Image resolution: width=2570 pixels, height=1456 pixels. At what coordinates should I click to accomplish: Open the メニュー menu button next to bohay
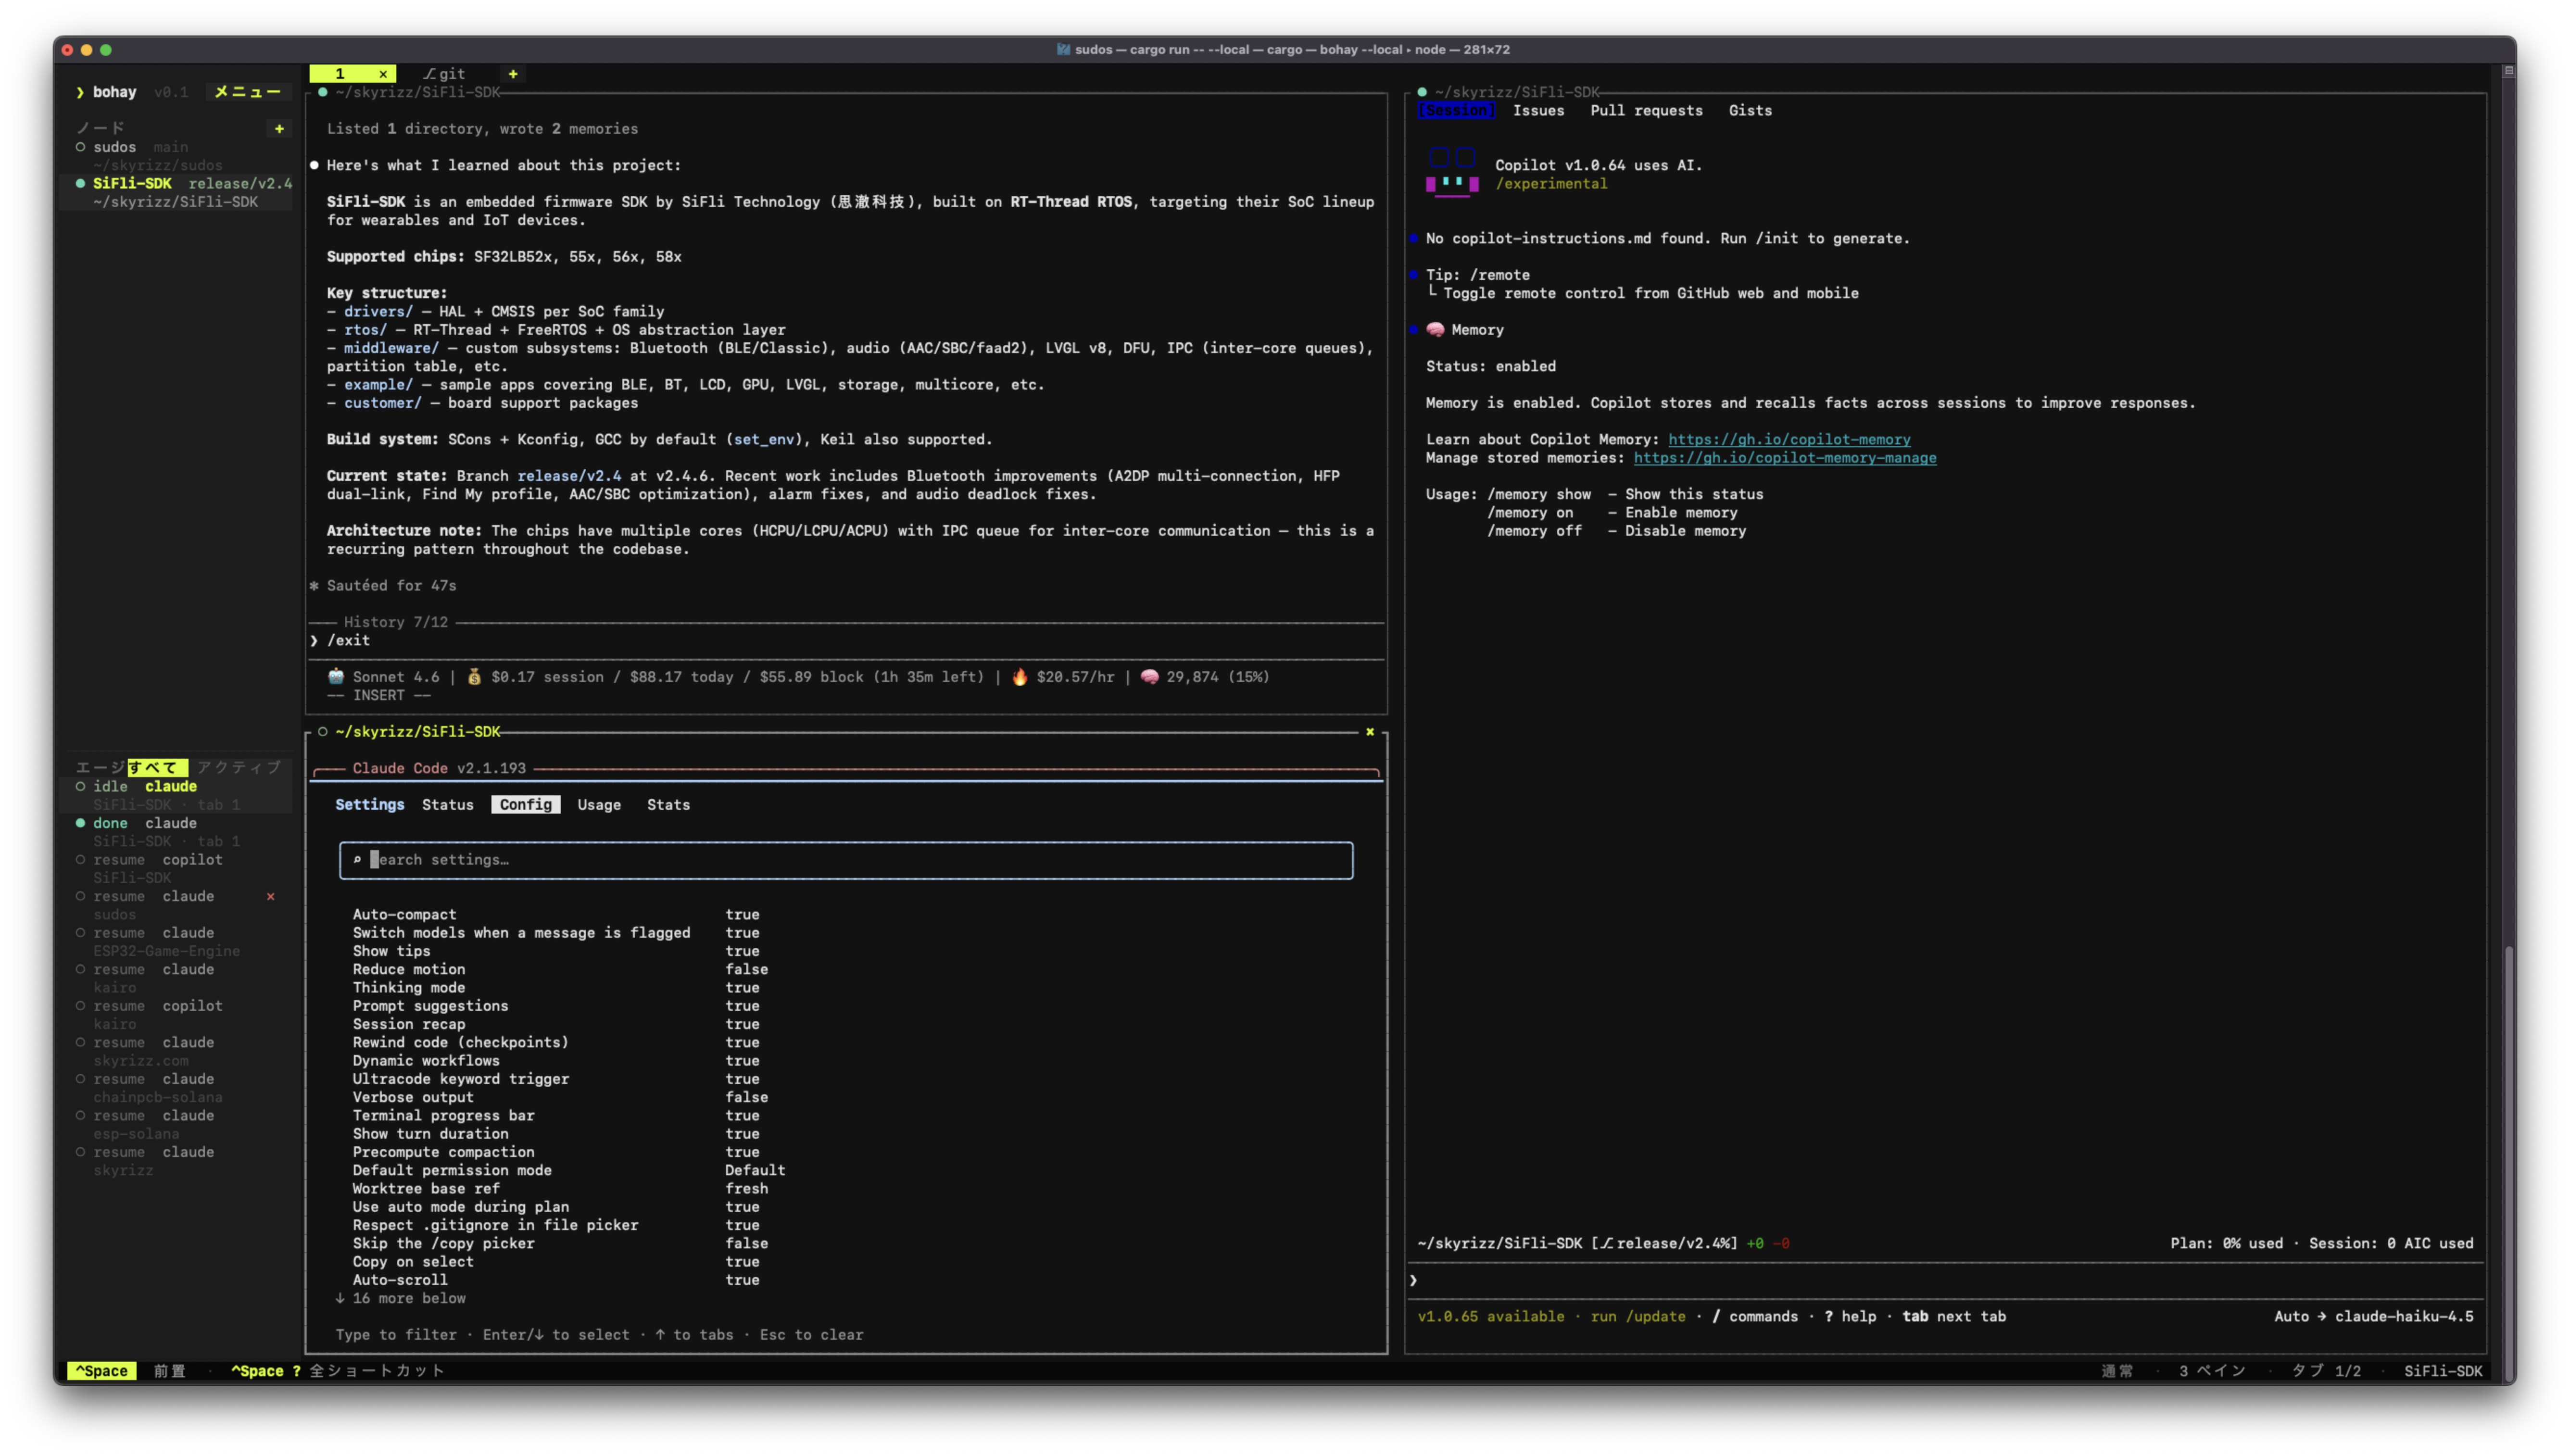click(248, 92)
